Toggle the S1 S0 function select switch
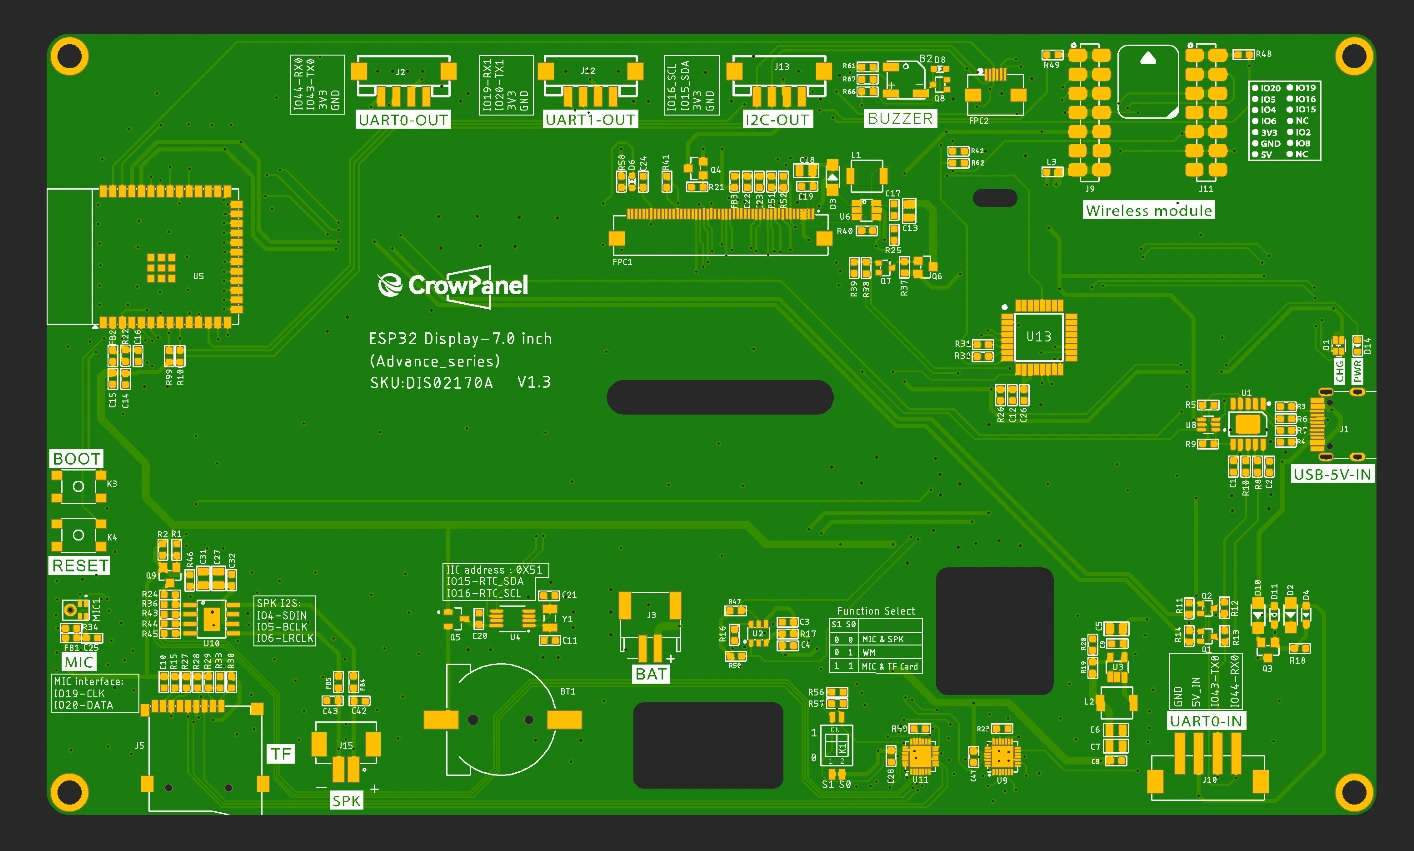The height and width of the screenshot is (851, 1414). click(x=838, y=745)
